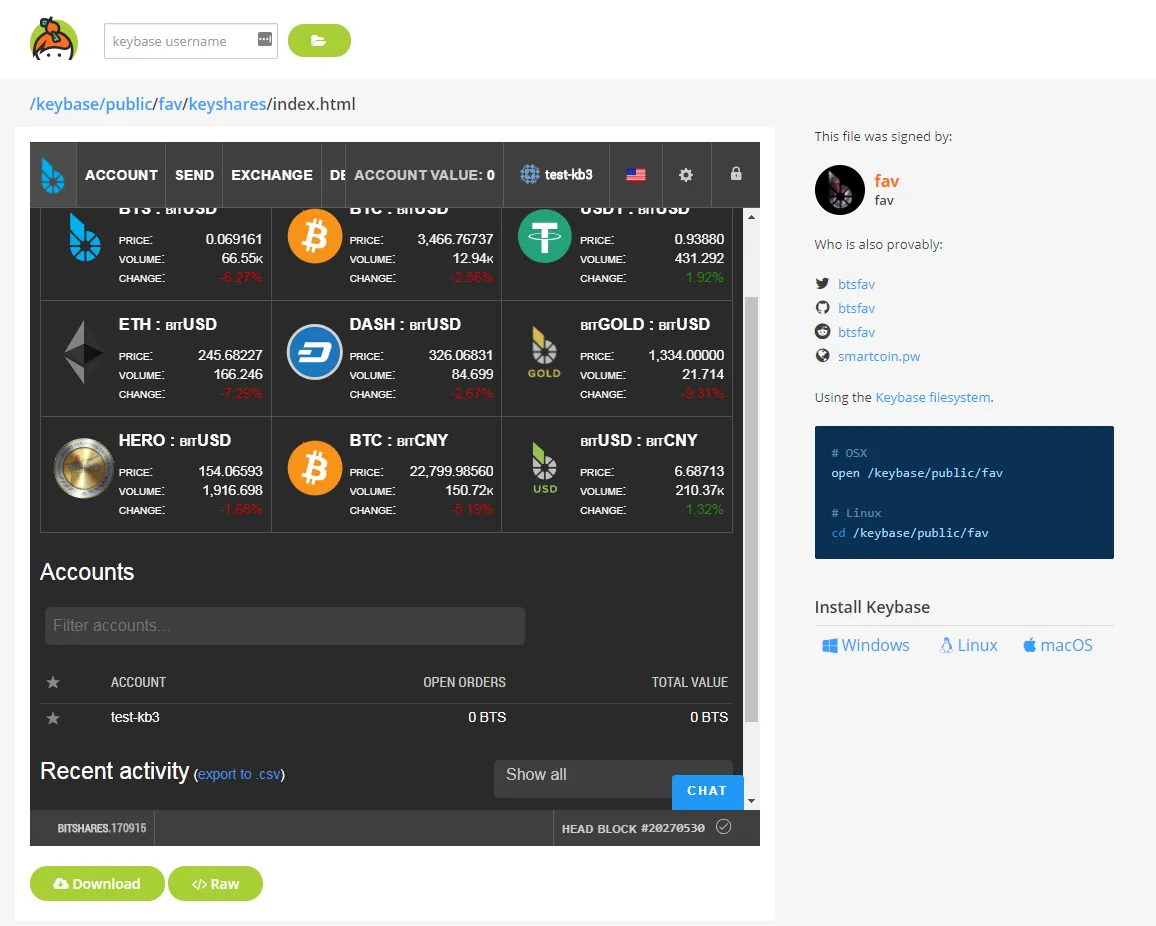Open btsfav Reddit profile link
Screen dimensions: 1156x926
(x=856, y=332)
